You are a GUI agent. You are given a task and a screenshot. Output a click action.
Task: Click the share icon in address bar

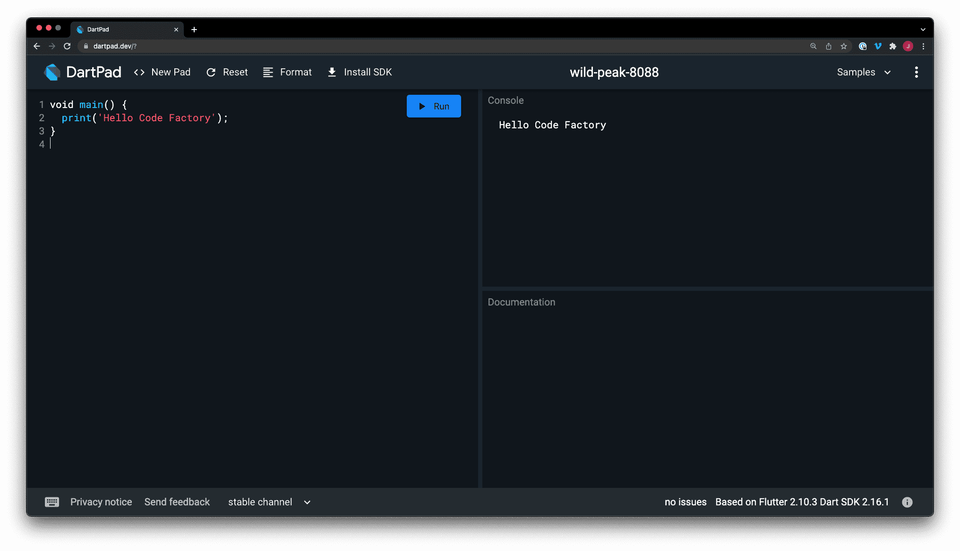pyautogui.click(x=828, y=46)
